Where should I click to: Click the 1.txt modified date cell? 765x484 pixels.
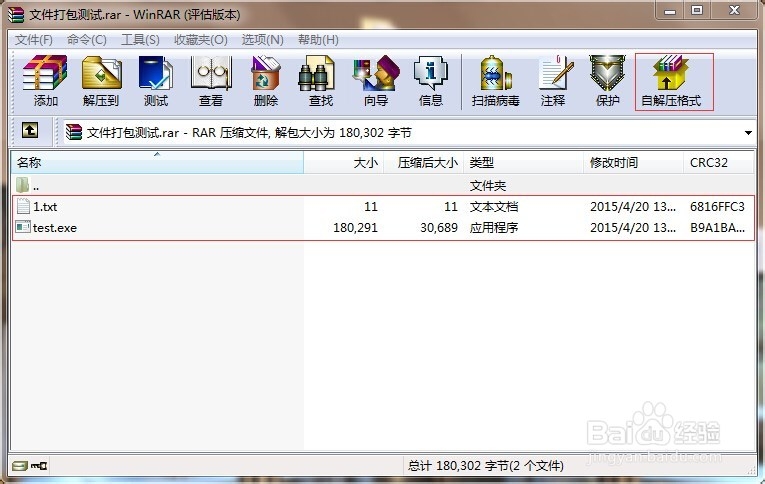[x=633, y=207]
